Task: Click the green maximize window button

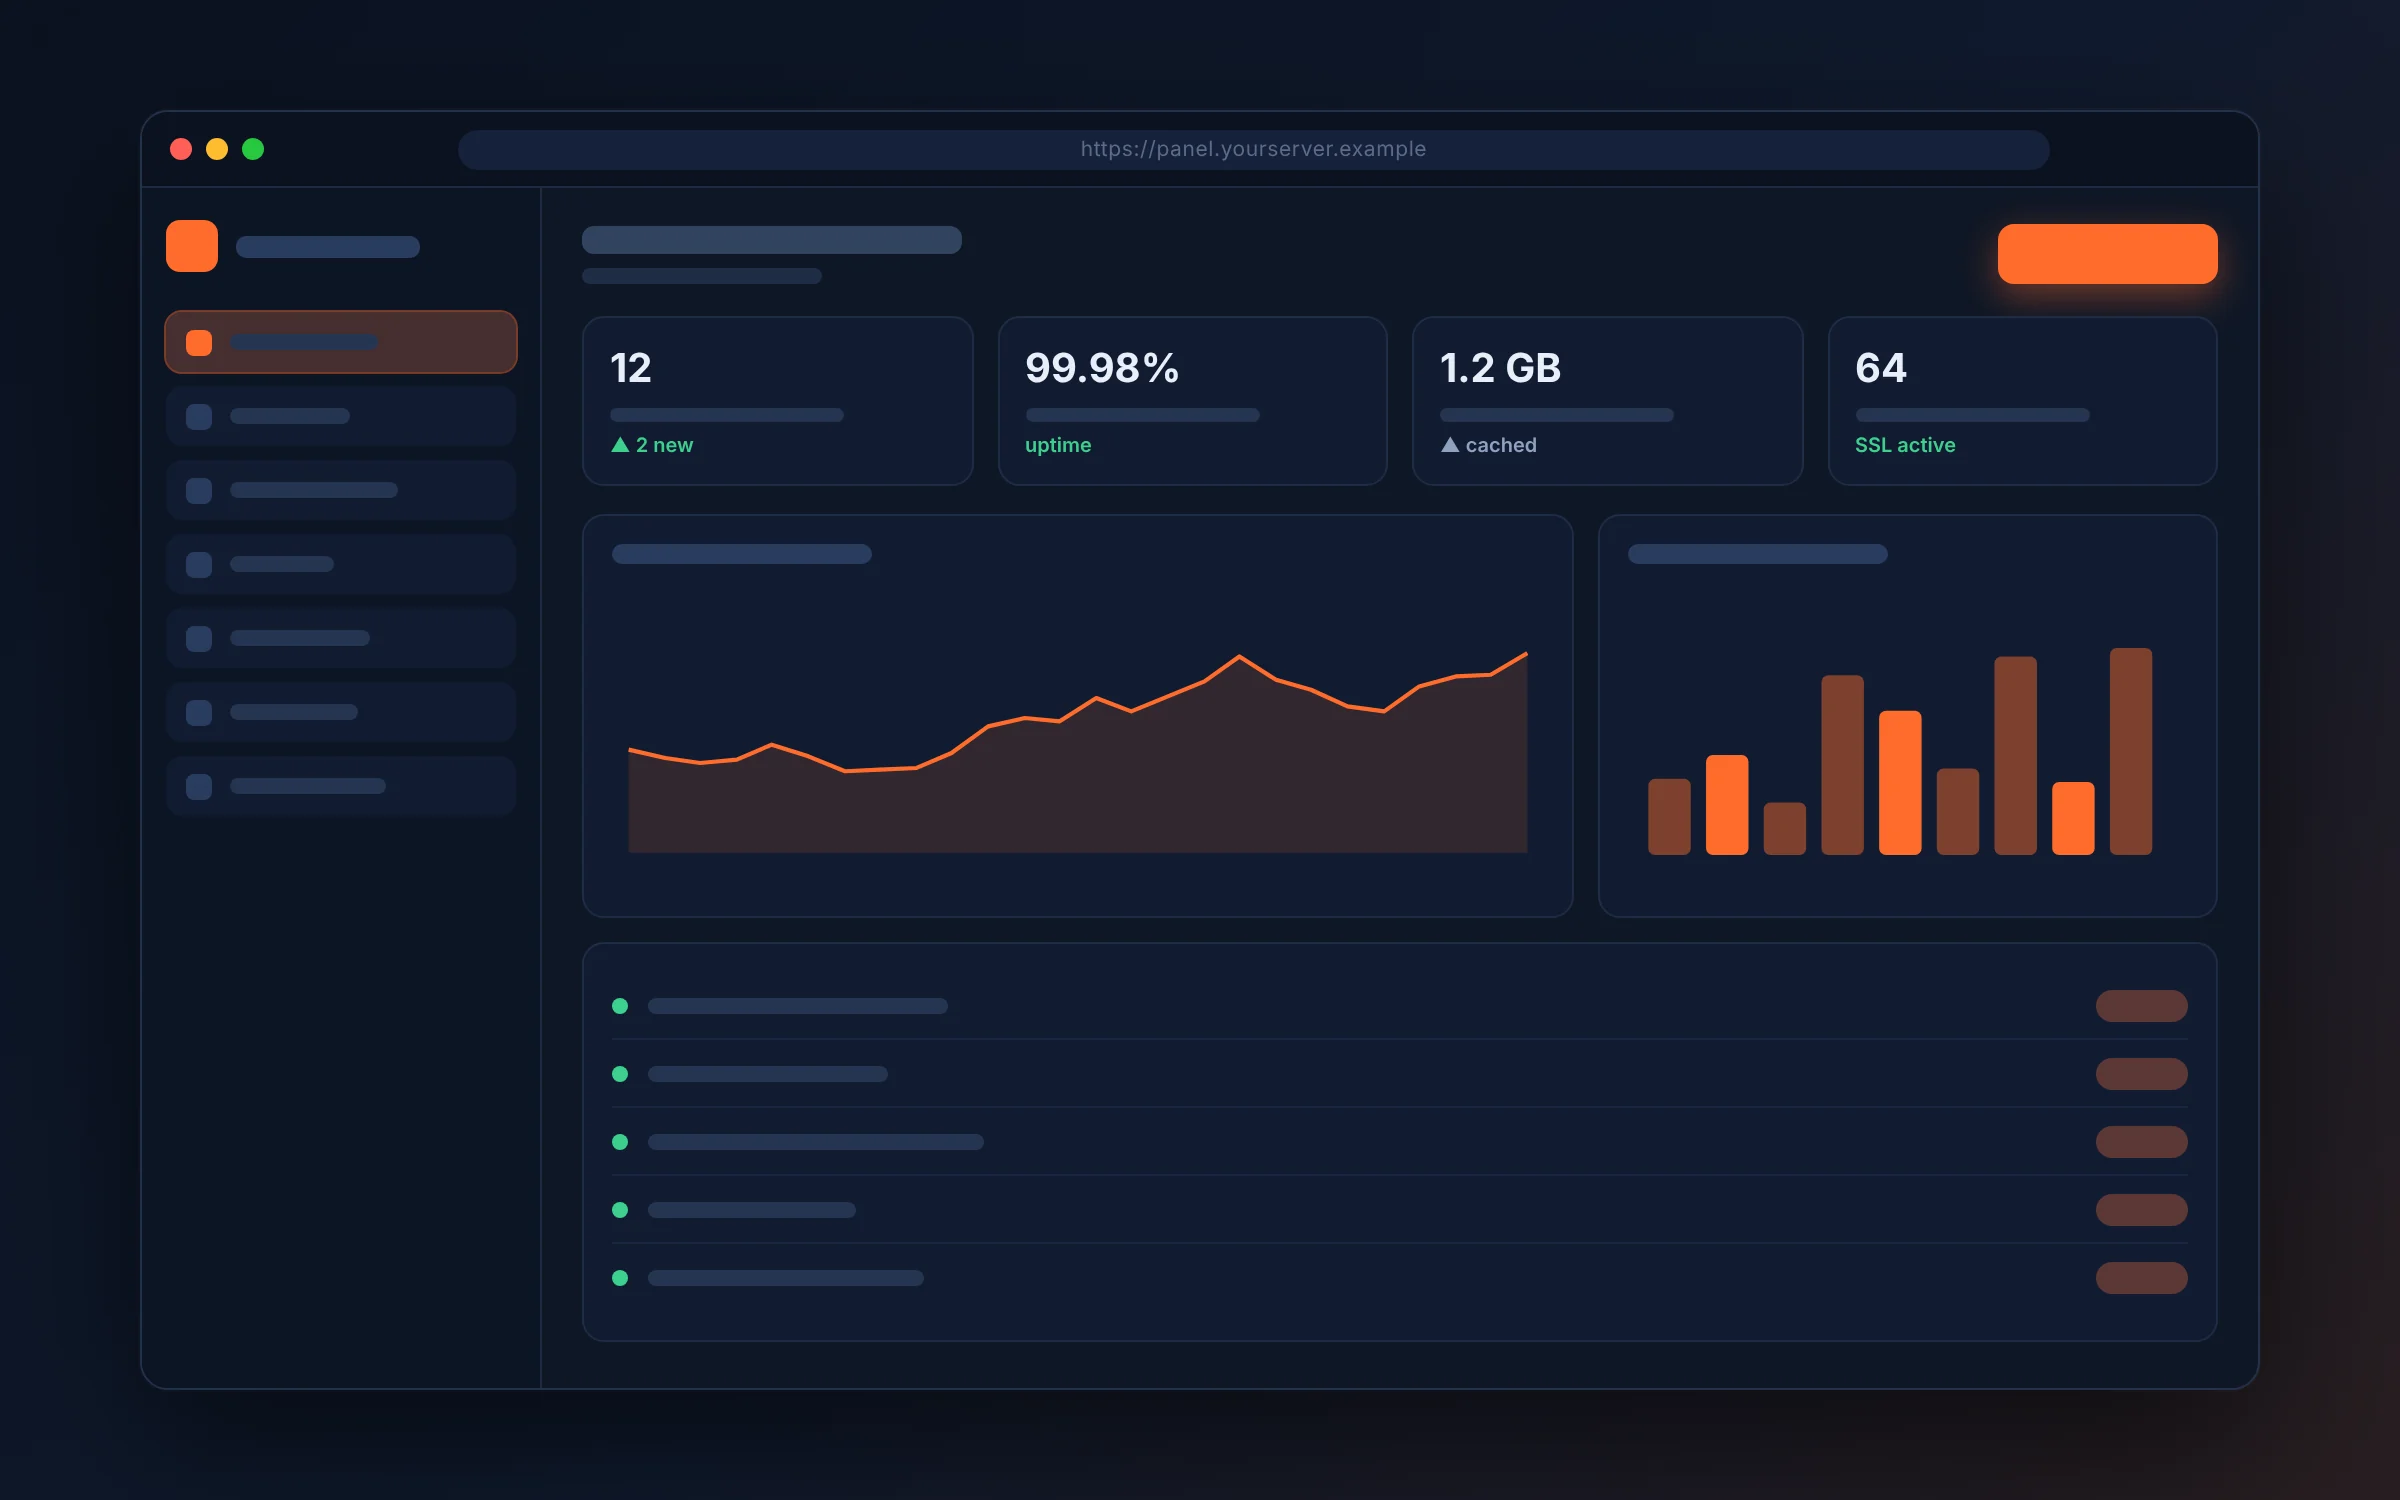Action: click(x=253, y=149)
